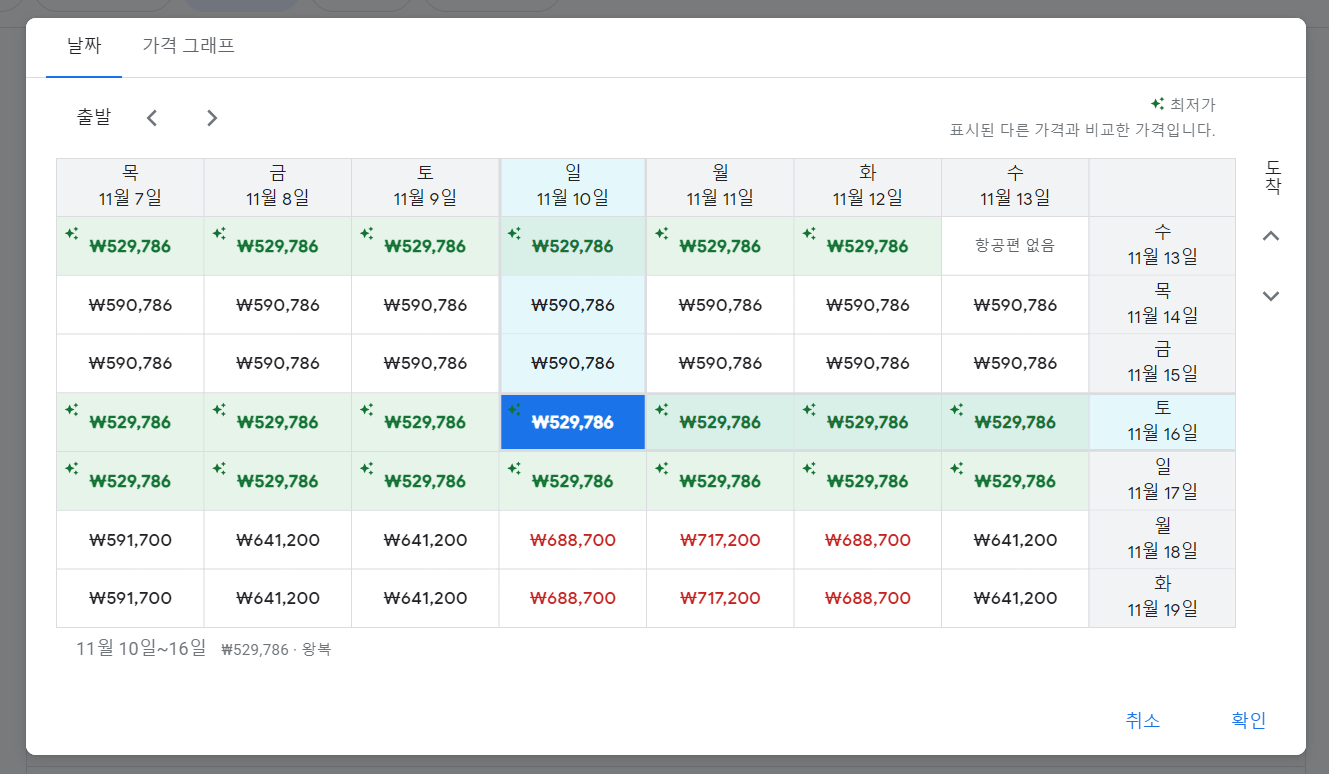The image size is (1329, 774).
Task: Click the 취소 button
Action: point(1143,720)
